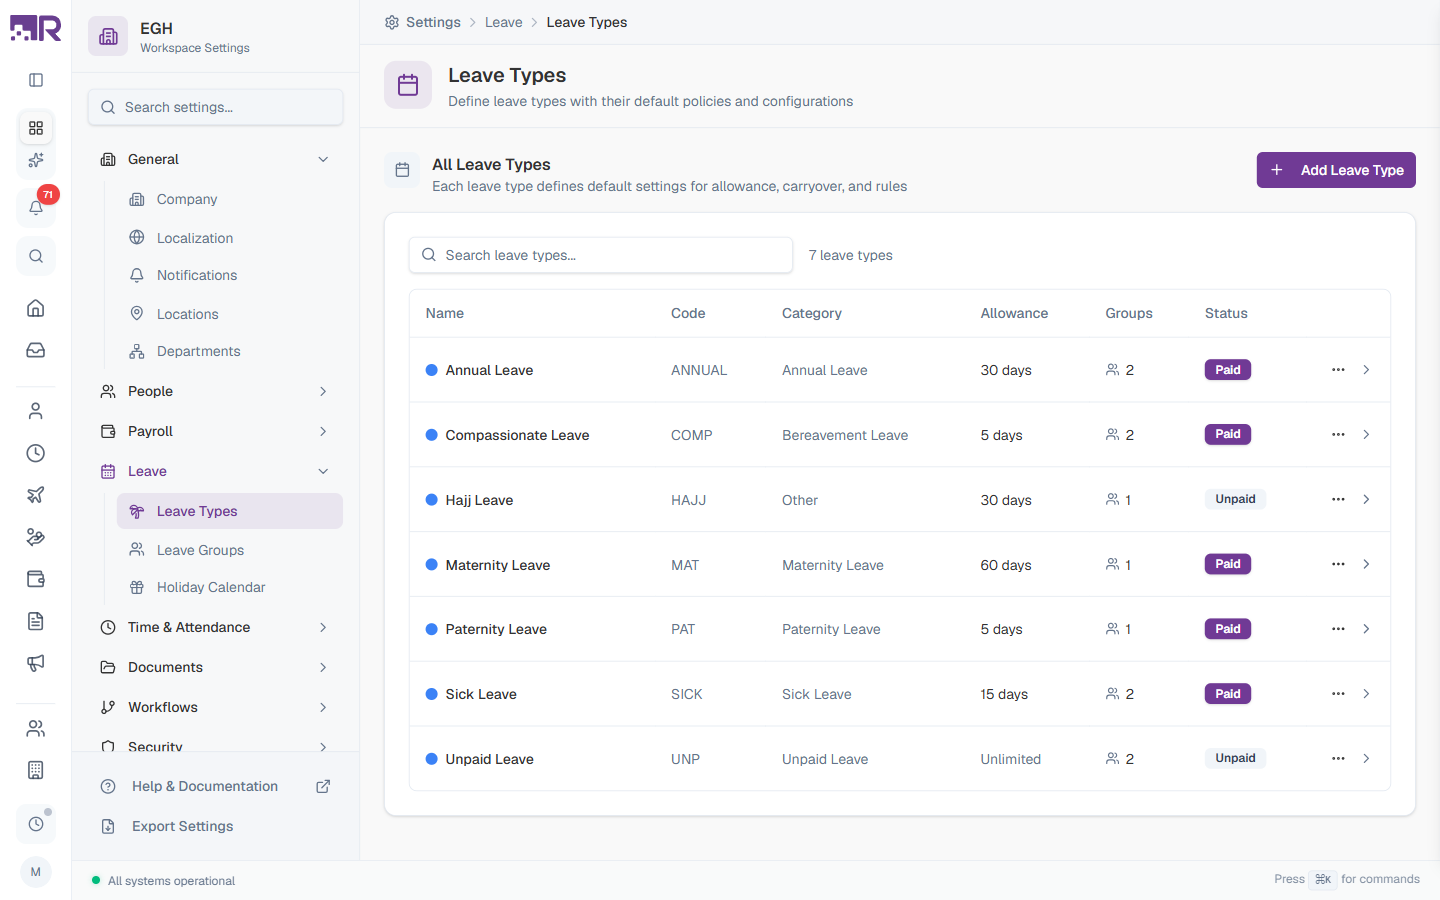Open the inbox tray icon
Screen dimensions: 1440x900
(x=36, y=350)
